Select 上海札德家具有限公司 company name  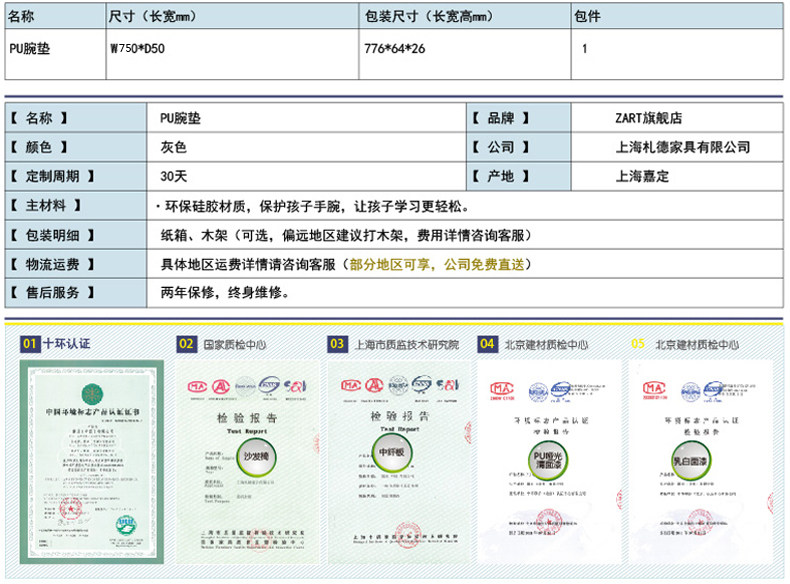coord(683,147)
